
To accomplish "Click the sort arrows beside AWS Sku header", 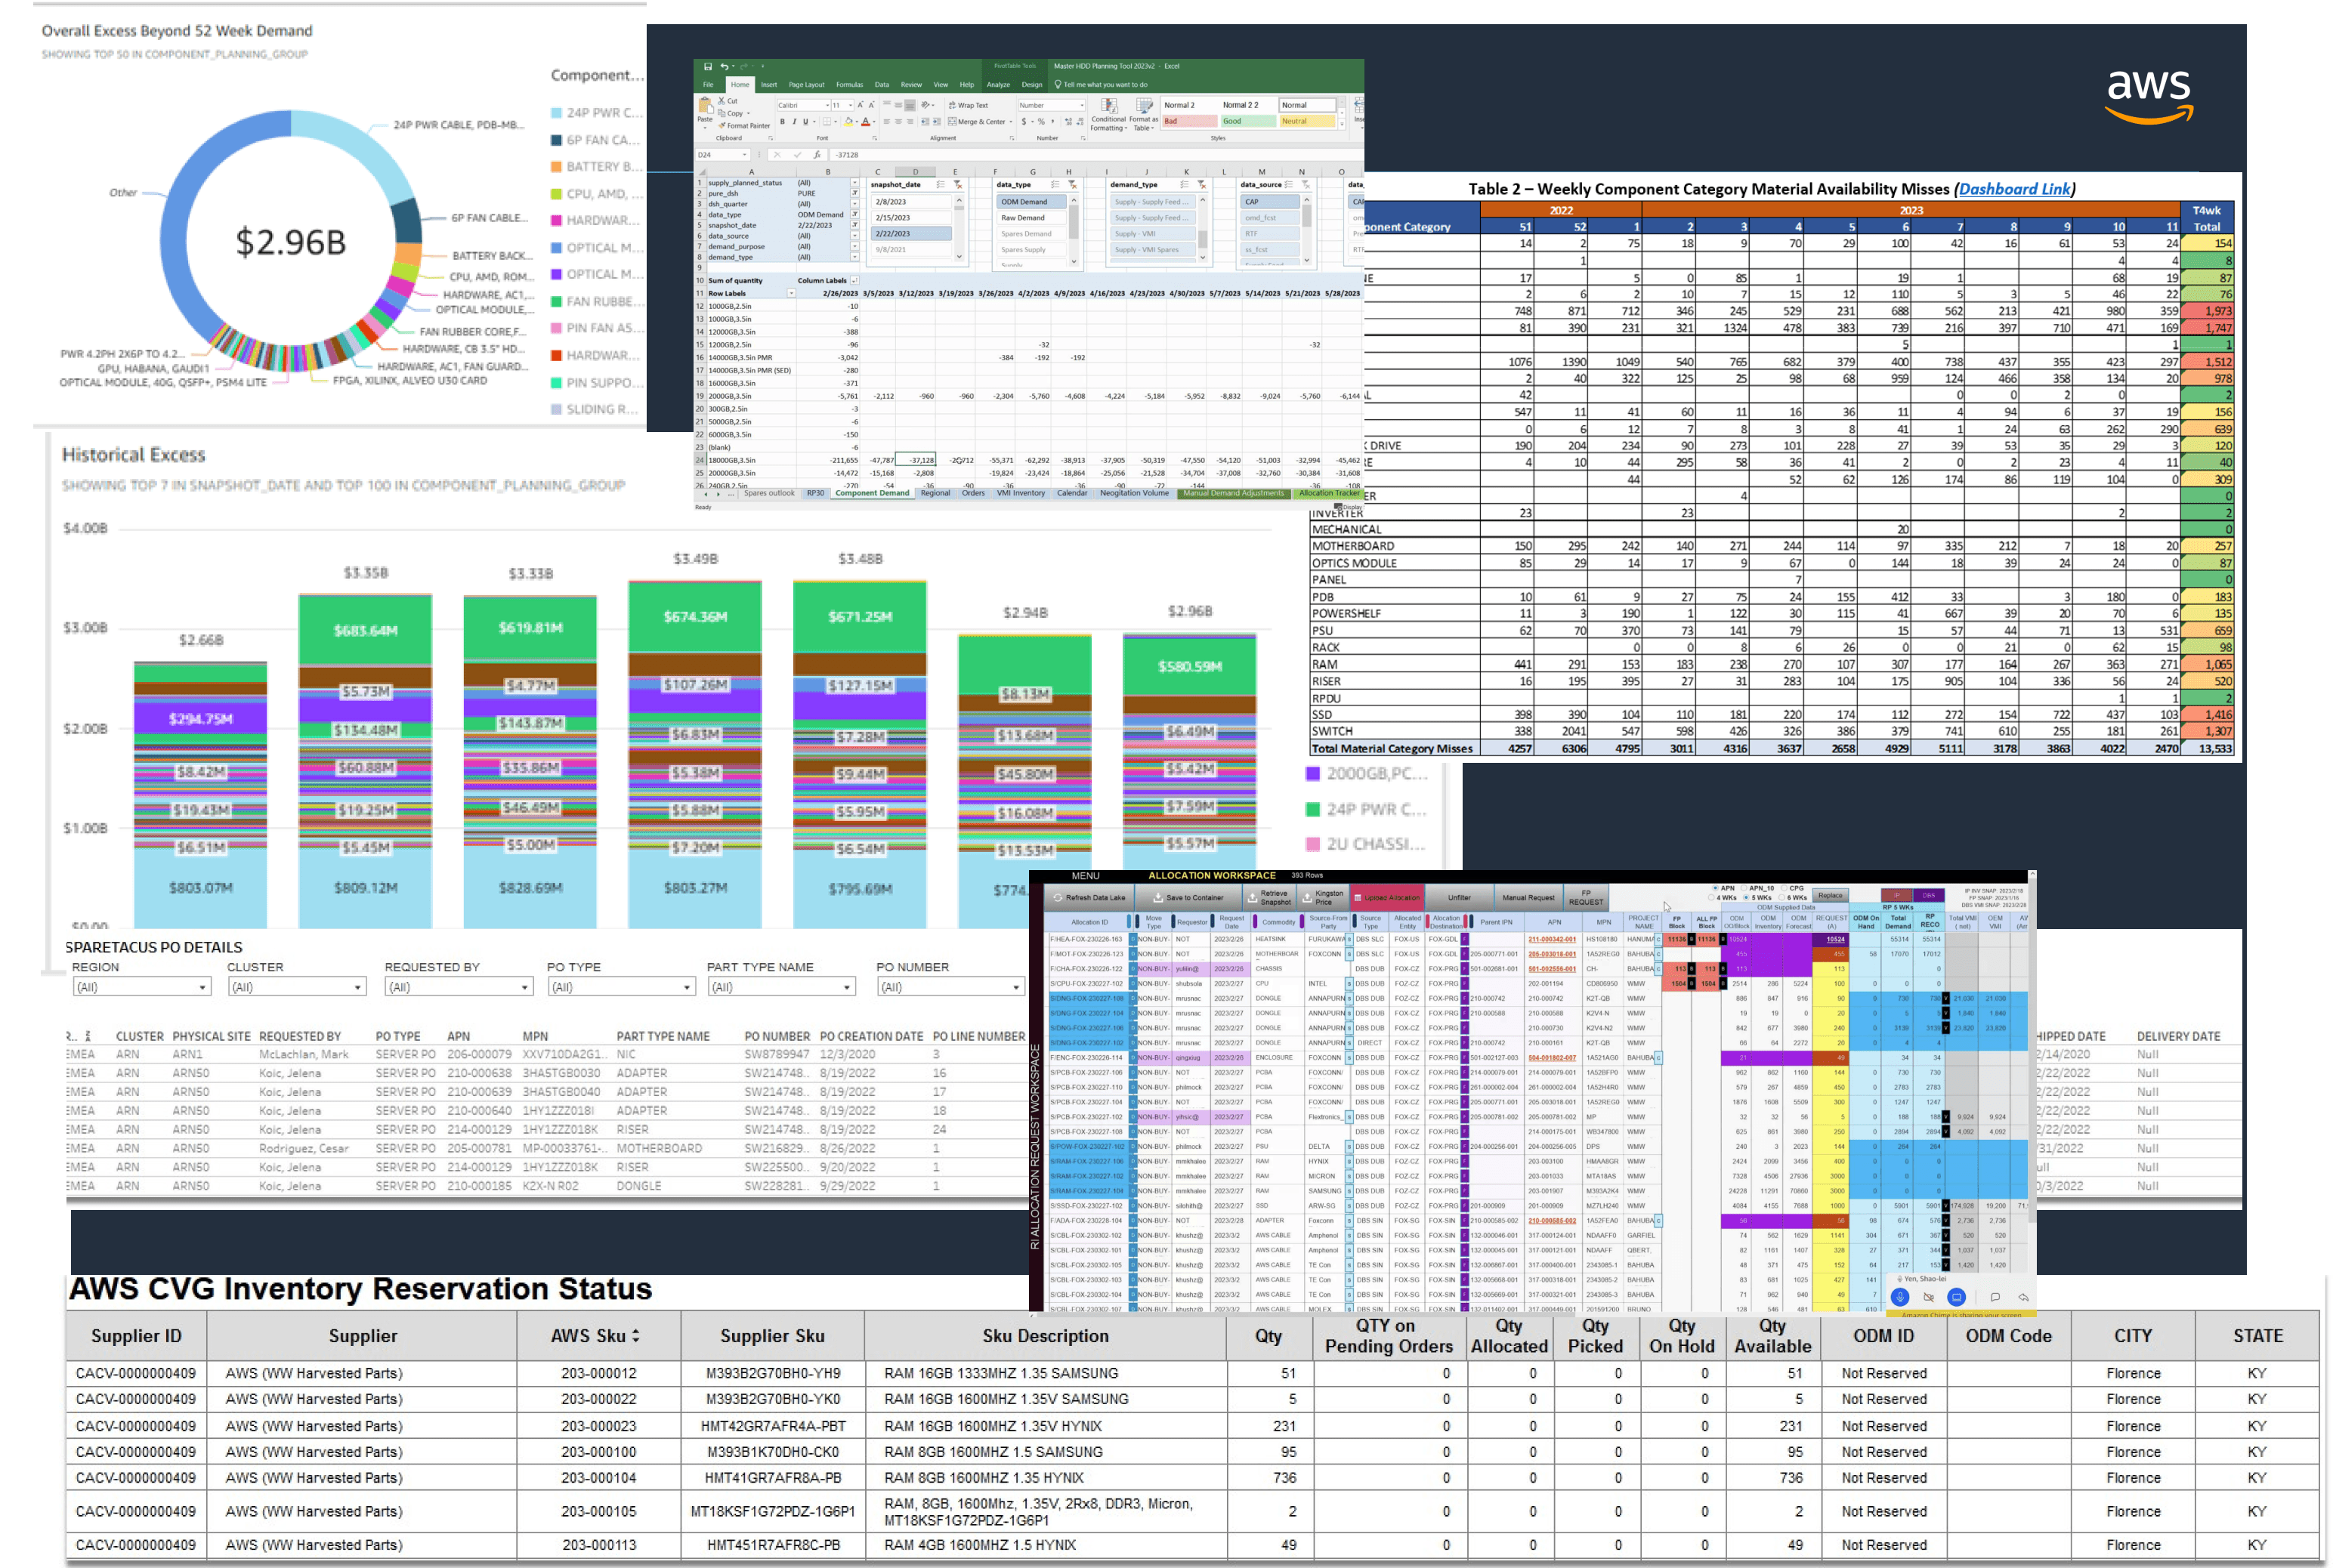I will (x=635, y=1336).
